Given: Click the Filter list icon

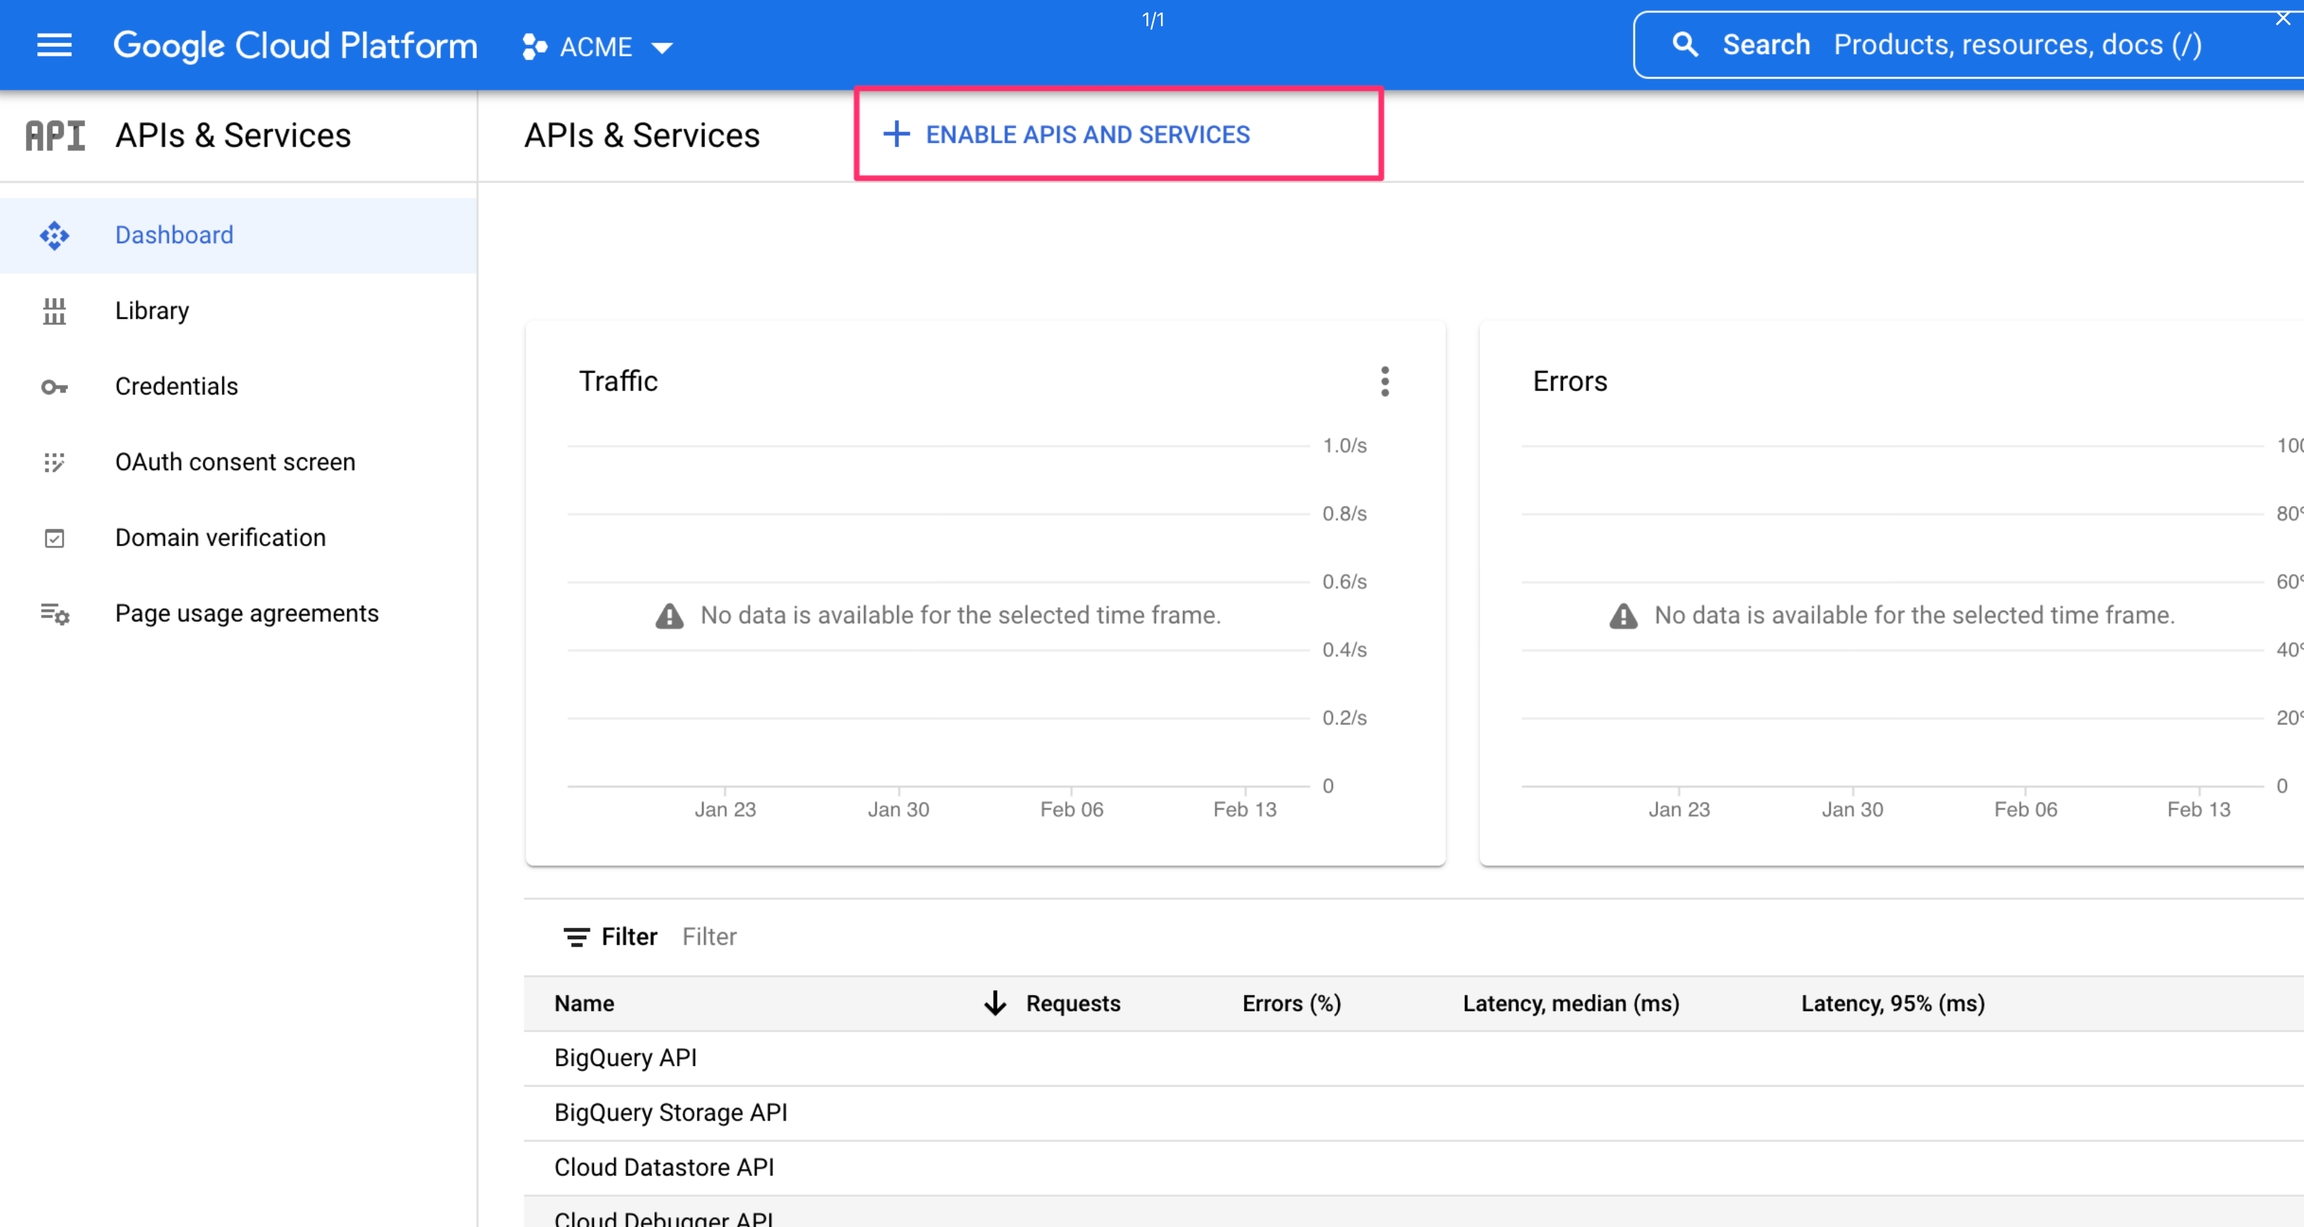Looking at the screenshot, I should click(x=576, y=937).
